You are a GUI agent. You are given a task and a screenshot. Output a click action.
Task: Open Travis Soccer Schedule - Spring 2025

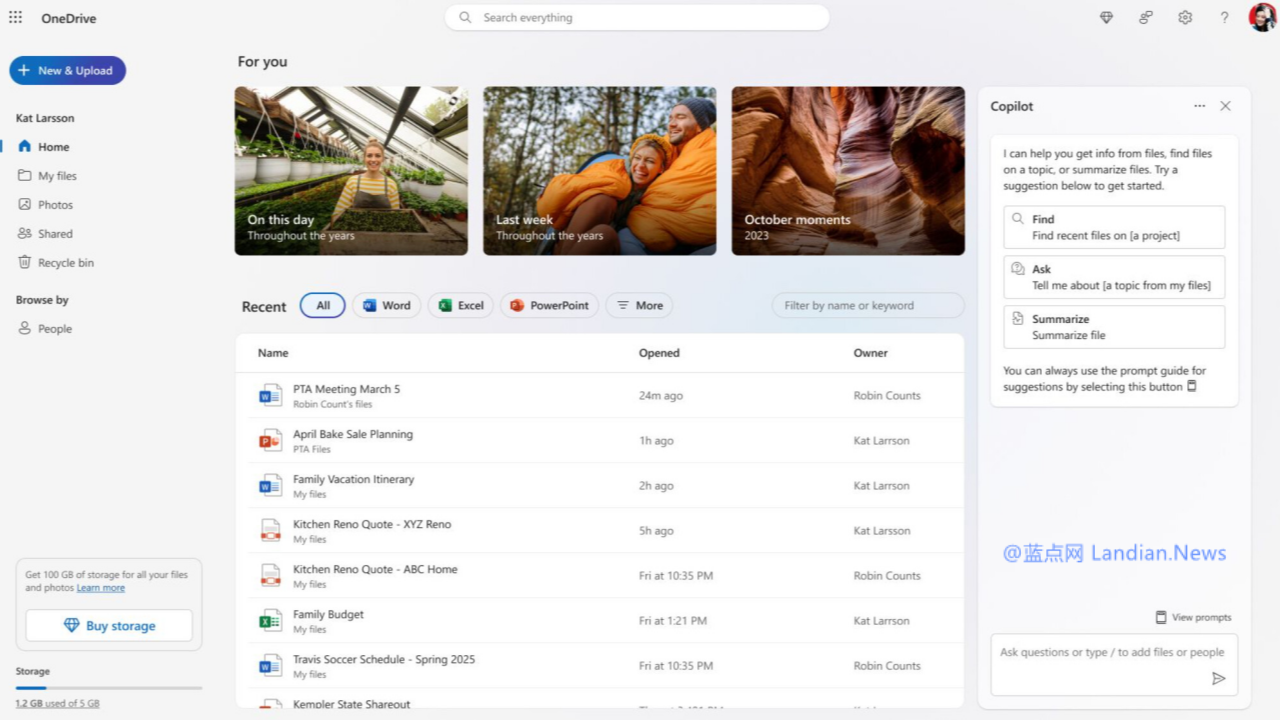[384, 659]
